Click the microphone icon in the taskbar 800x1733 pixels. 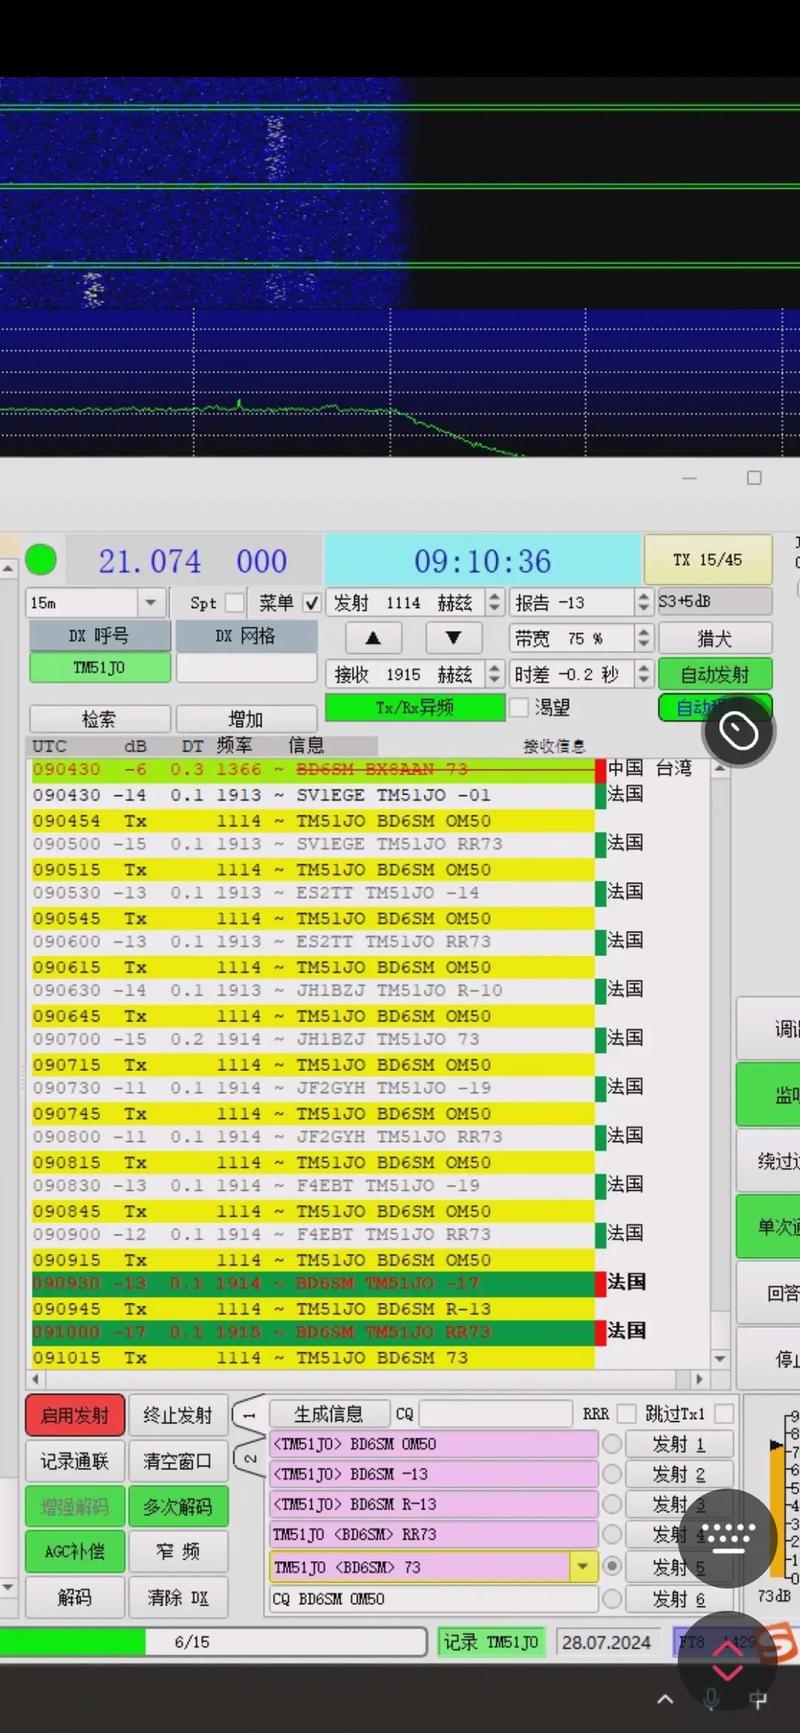[x=711, y=1699]
